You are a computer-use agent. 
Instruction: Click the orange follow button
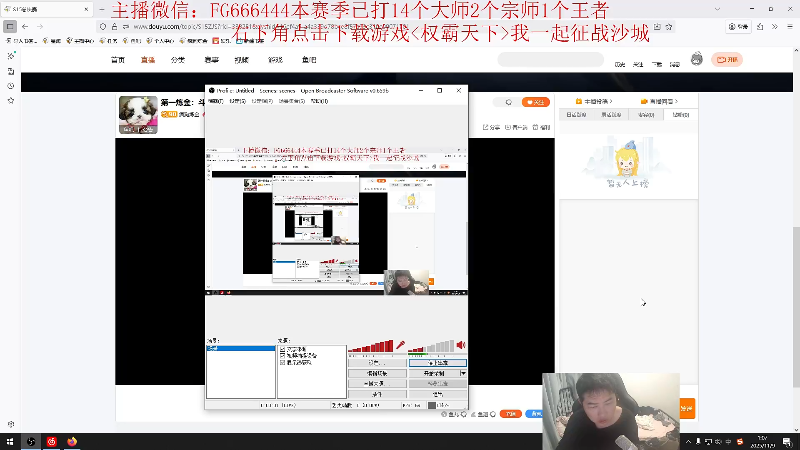536,102
